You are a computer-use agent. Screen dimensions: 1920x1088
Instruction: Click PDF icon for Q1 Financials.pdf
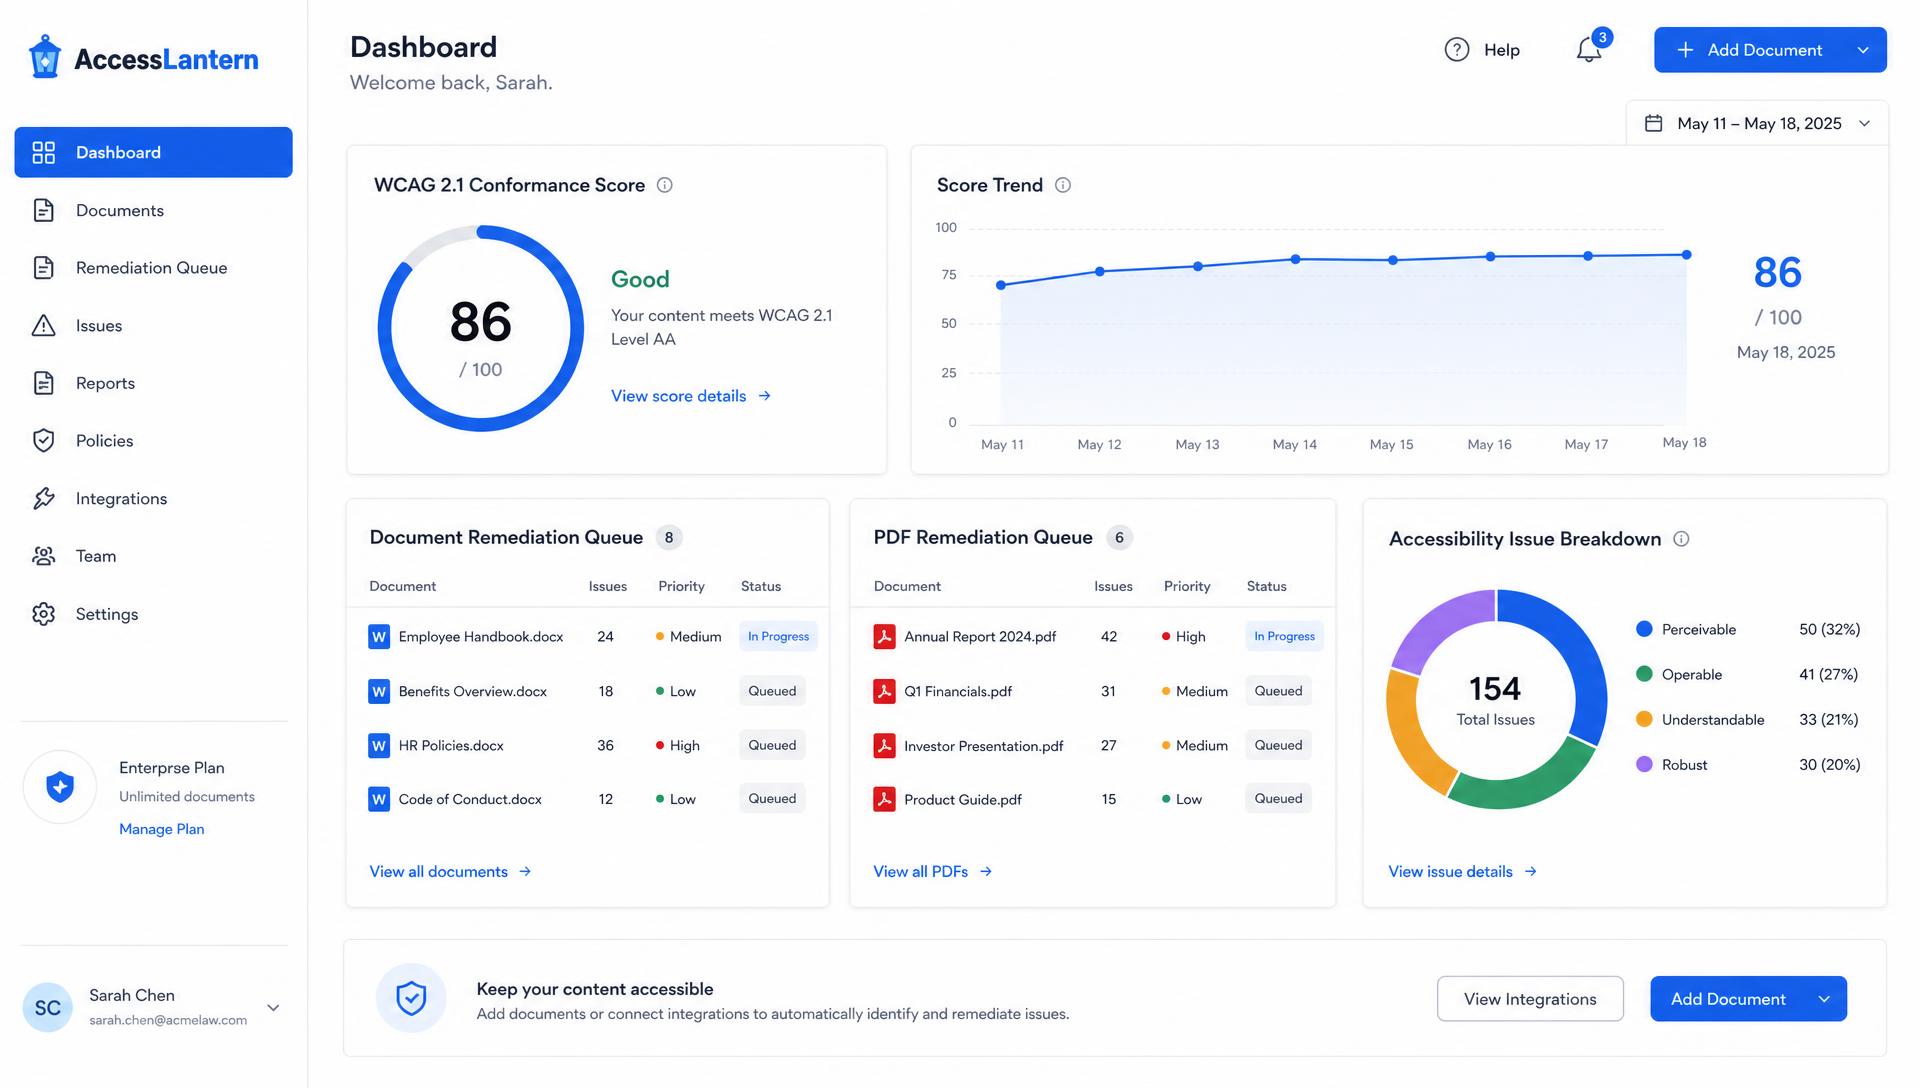tap(884, 691)
